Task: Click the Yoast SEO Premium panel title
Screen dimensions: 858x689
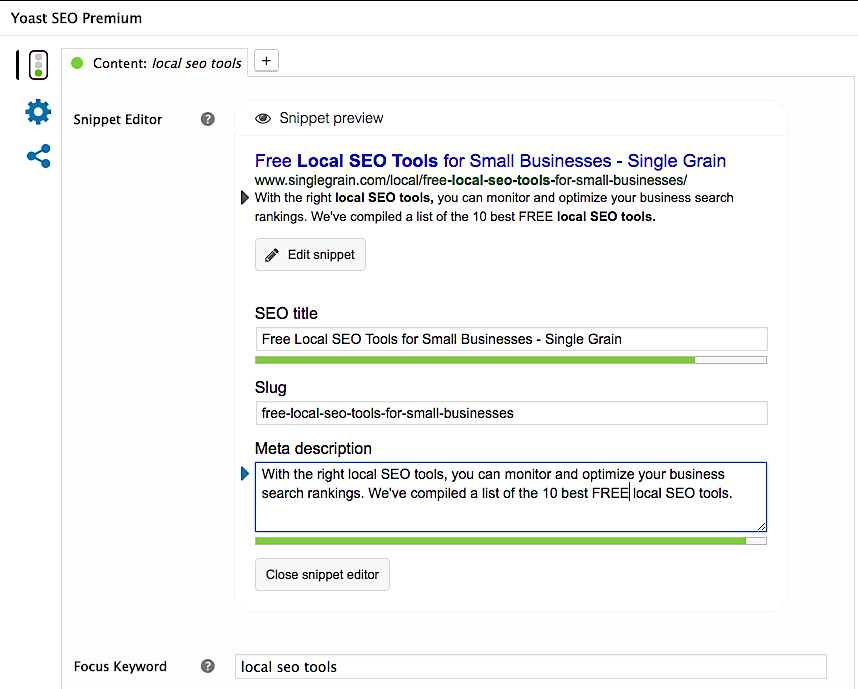Action: [x=77, y=18]
